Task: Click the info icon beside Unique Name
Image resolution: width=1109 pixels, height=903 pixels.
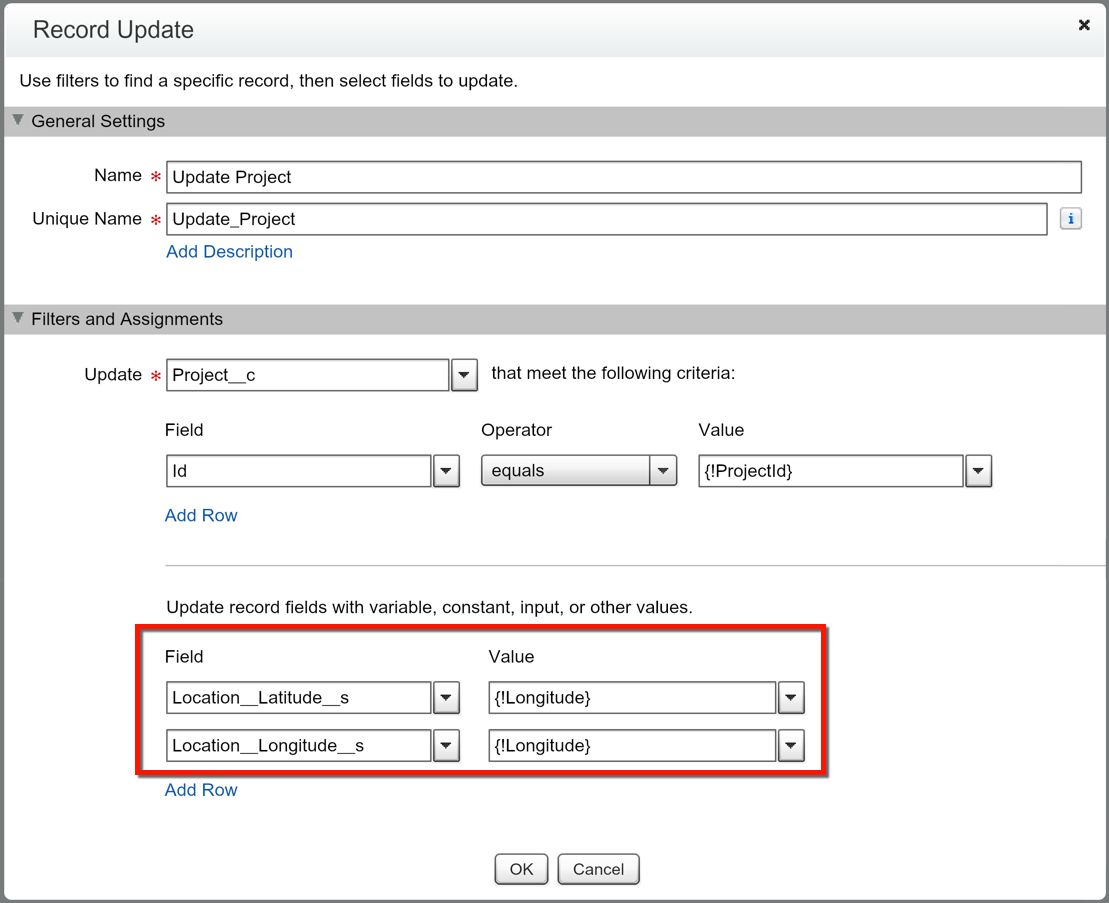Action: point(1070,219)
